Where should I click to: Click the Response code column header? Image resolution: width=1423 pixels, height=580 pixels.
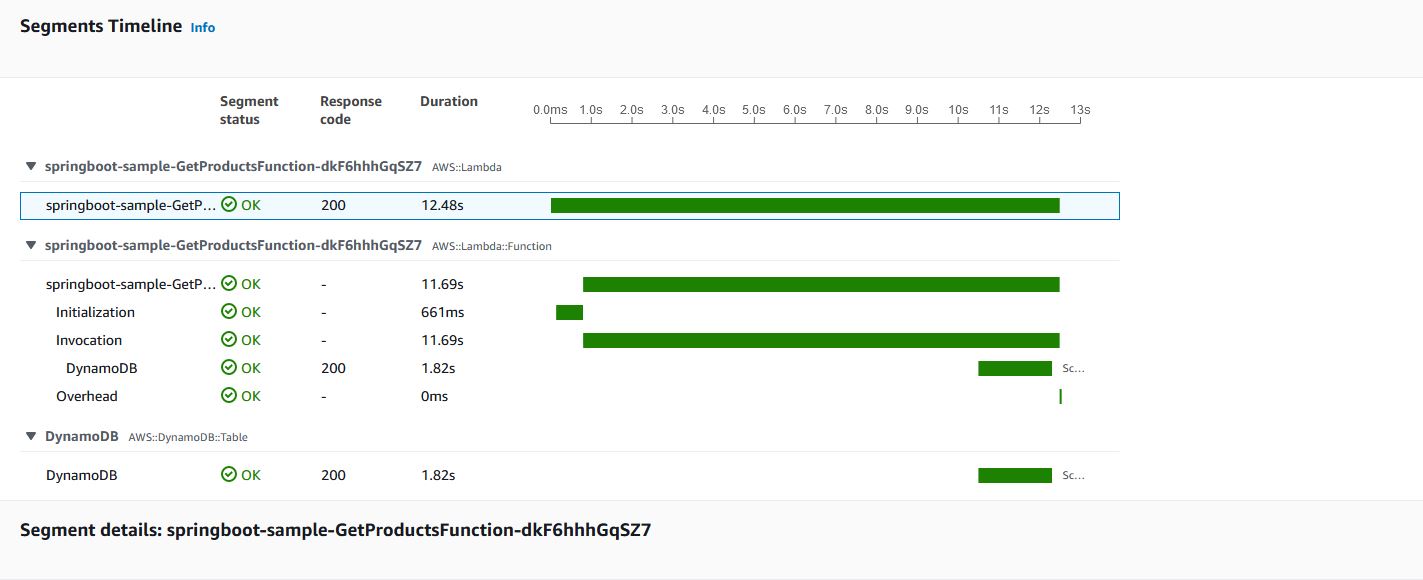click(351, 110)
